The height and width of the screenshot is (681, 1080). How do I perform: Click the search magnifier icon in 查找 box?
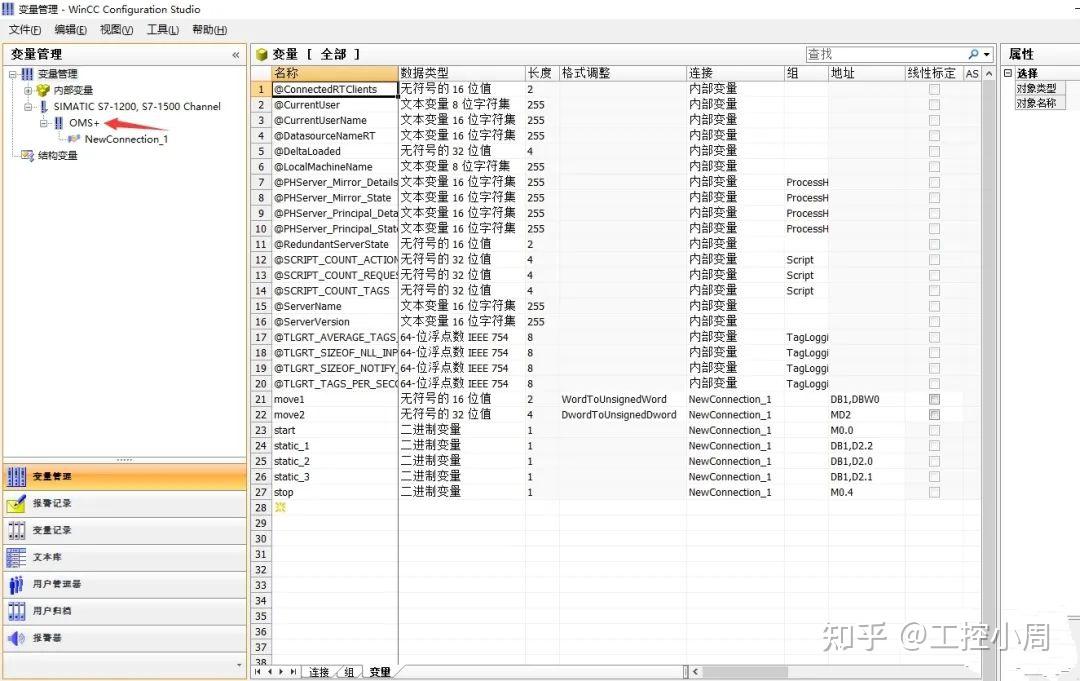pos(971,53)
